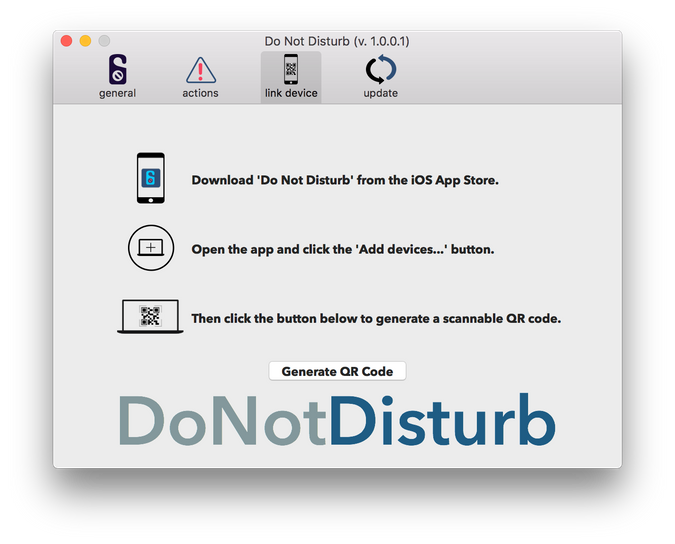This screenshot has width=675, height=544.
Task: Select the 'link device' tab label
Action: click(x=291, y=94)
